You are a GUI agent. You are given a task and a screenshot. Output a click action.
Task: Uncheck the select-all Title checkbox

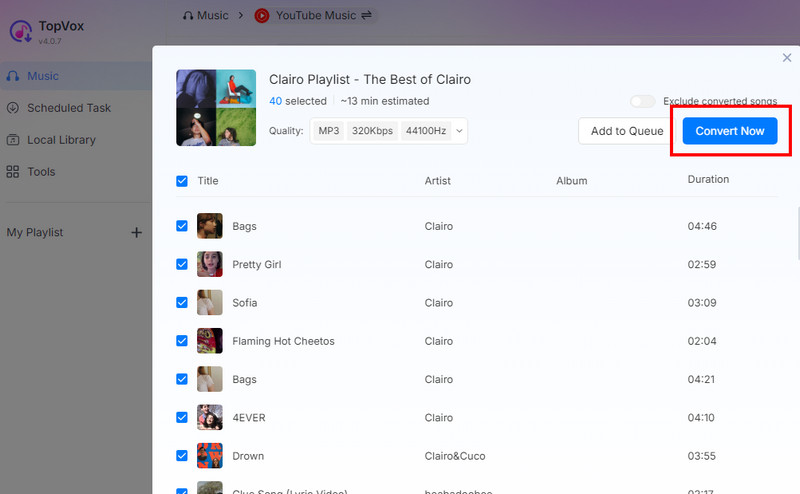coord(182,181)
